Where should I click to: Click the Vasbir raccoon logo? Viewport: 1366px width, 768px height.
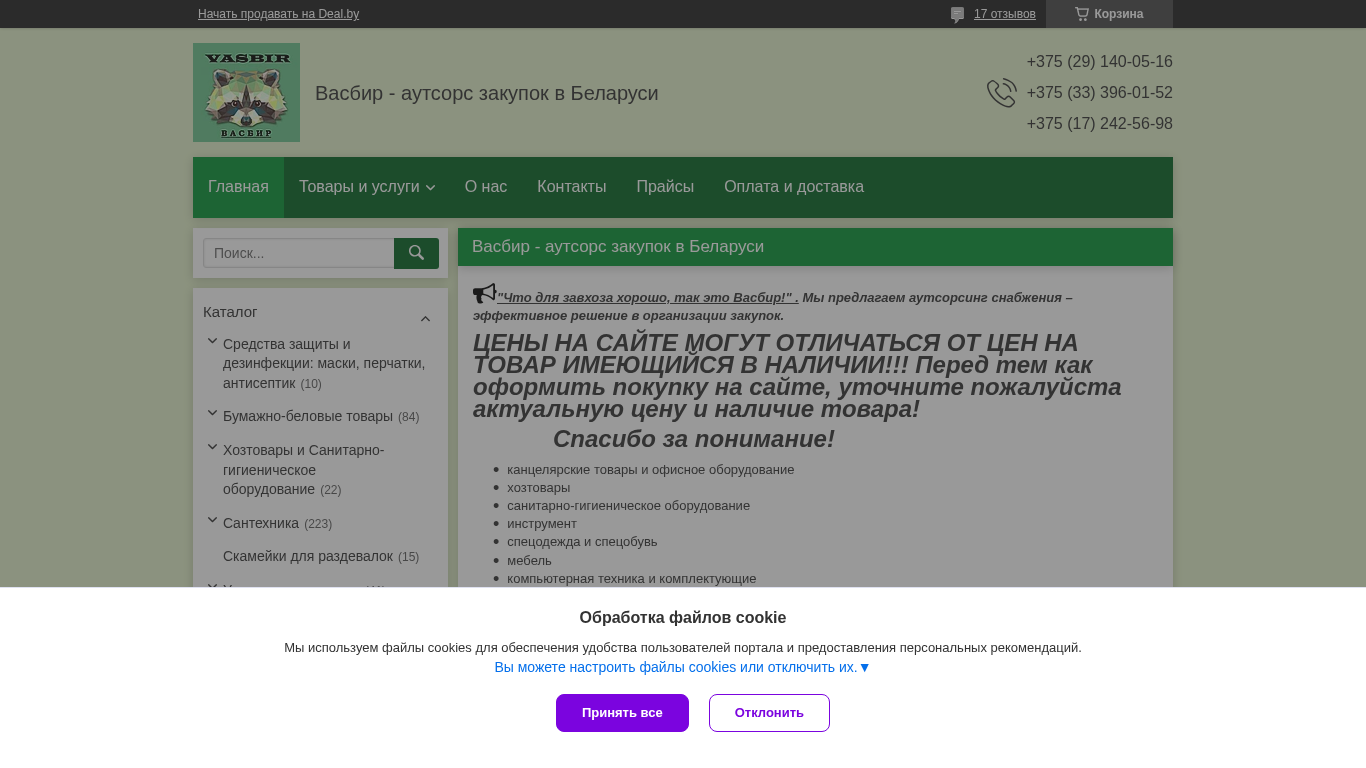(x=246, y=92)
